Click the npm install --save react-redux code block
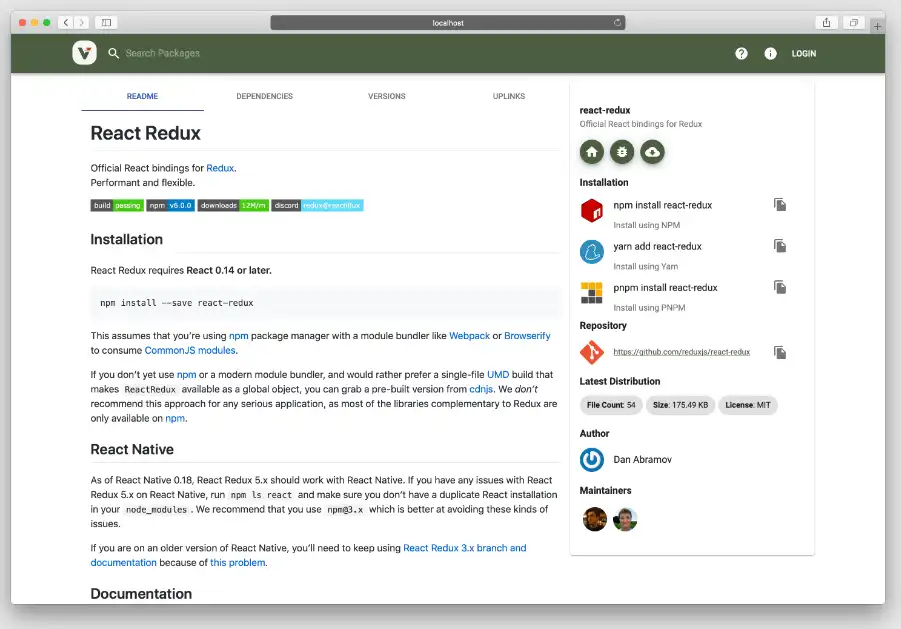 tap(325, 303)
